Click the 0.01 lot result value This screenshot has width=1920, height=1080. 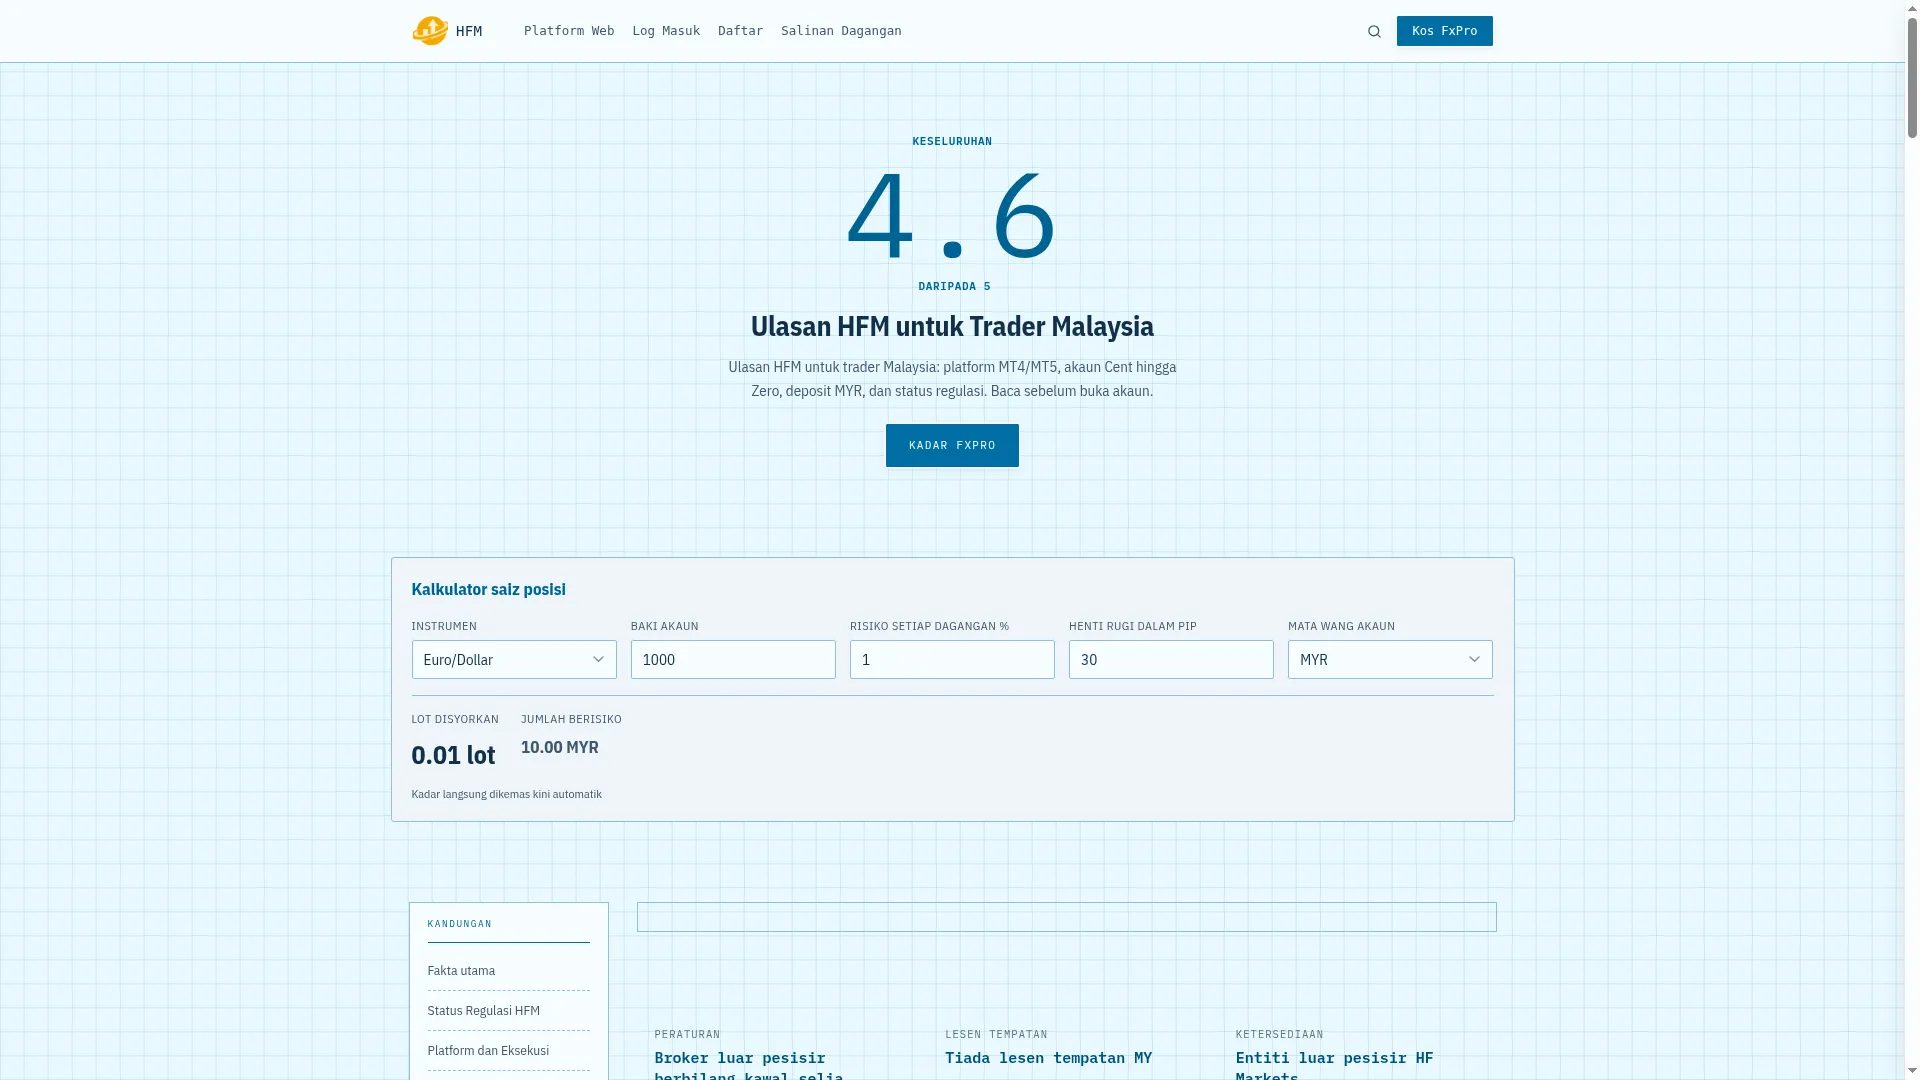[x=453, y=755]
